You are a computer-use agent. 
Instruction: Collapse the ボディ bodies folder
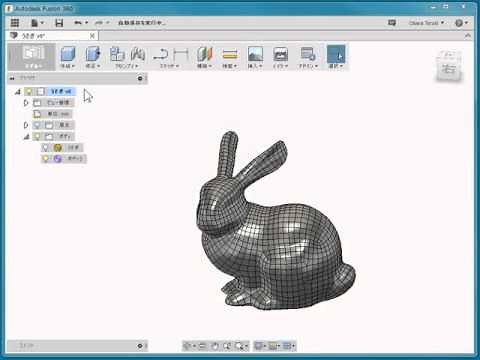pyautogui.click(x=27, y=137)
